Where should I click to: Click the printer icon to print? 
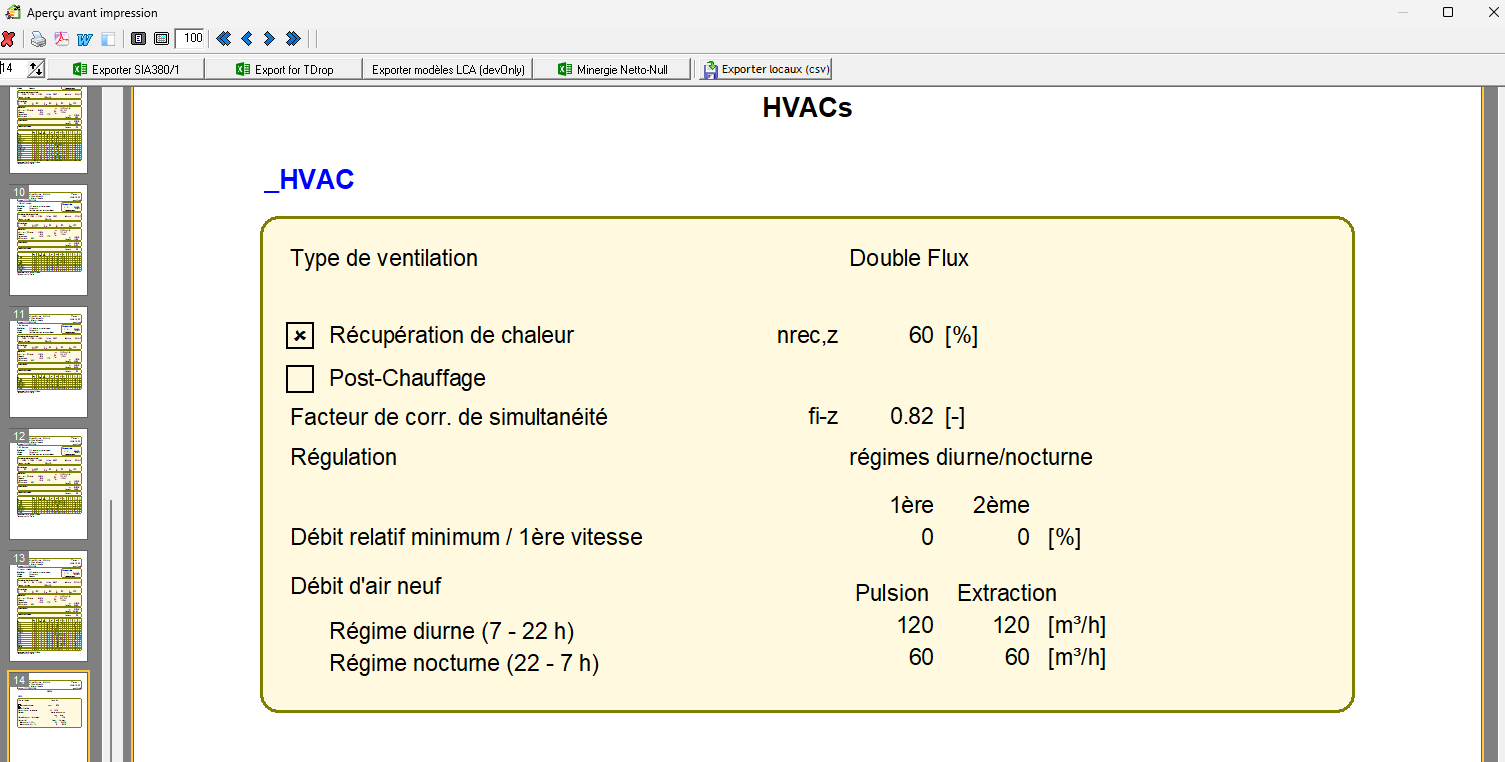point(38,39)
